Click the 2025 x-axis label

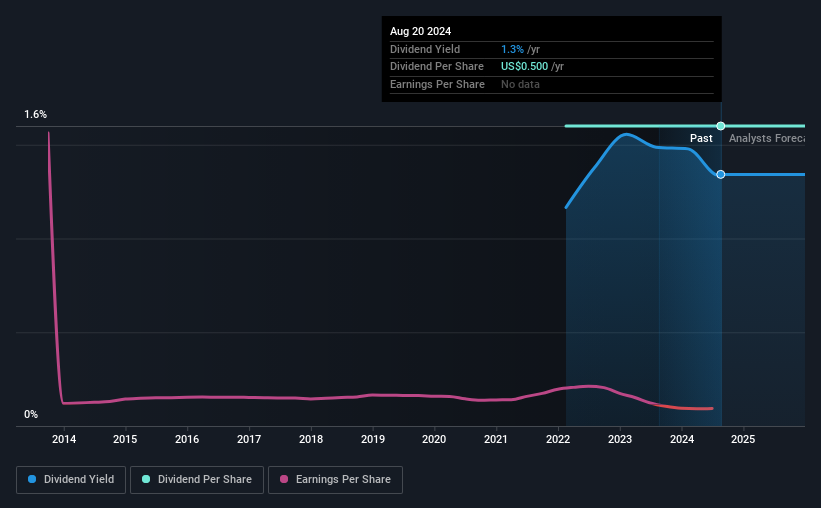point(743,439)
